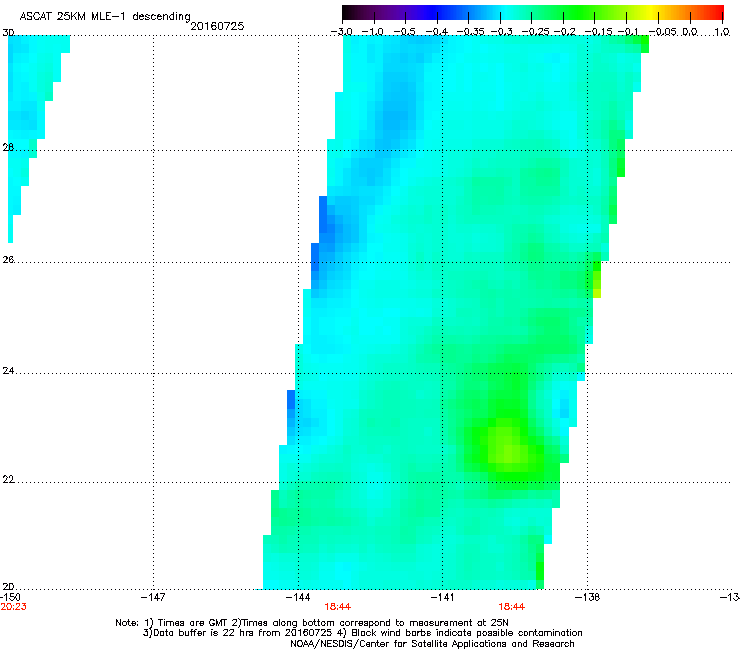740x650 pixels.
Task: Click the latitude label 24
Action: [x=8, y=371]
